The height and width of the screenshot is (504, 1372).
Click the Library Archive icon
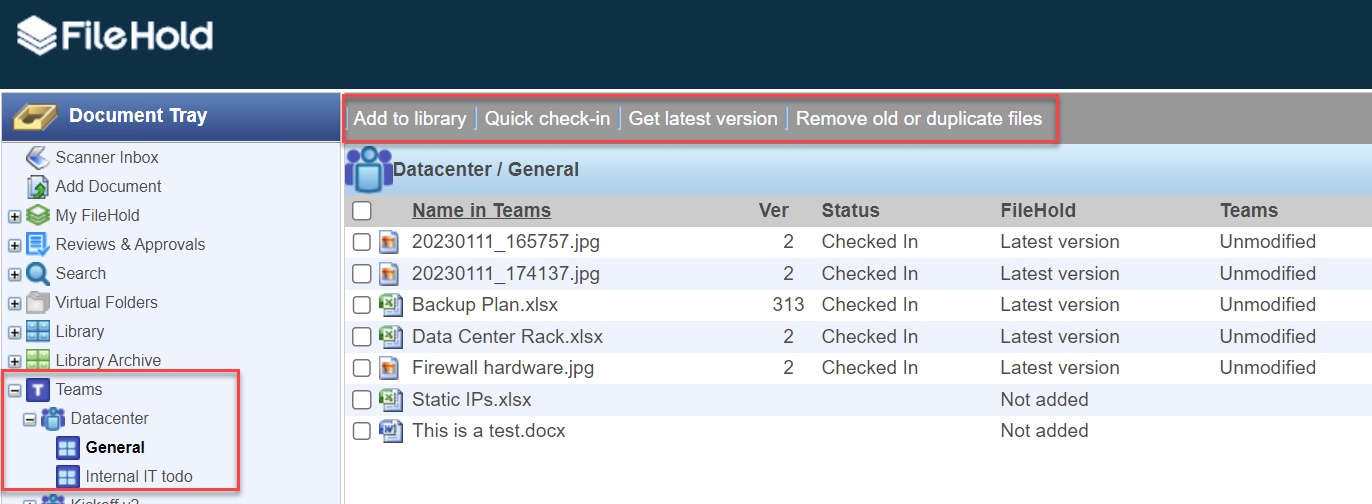(x=38, y=360)
